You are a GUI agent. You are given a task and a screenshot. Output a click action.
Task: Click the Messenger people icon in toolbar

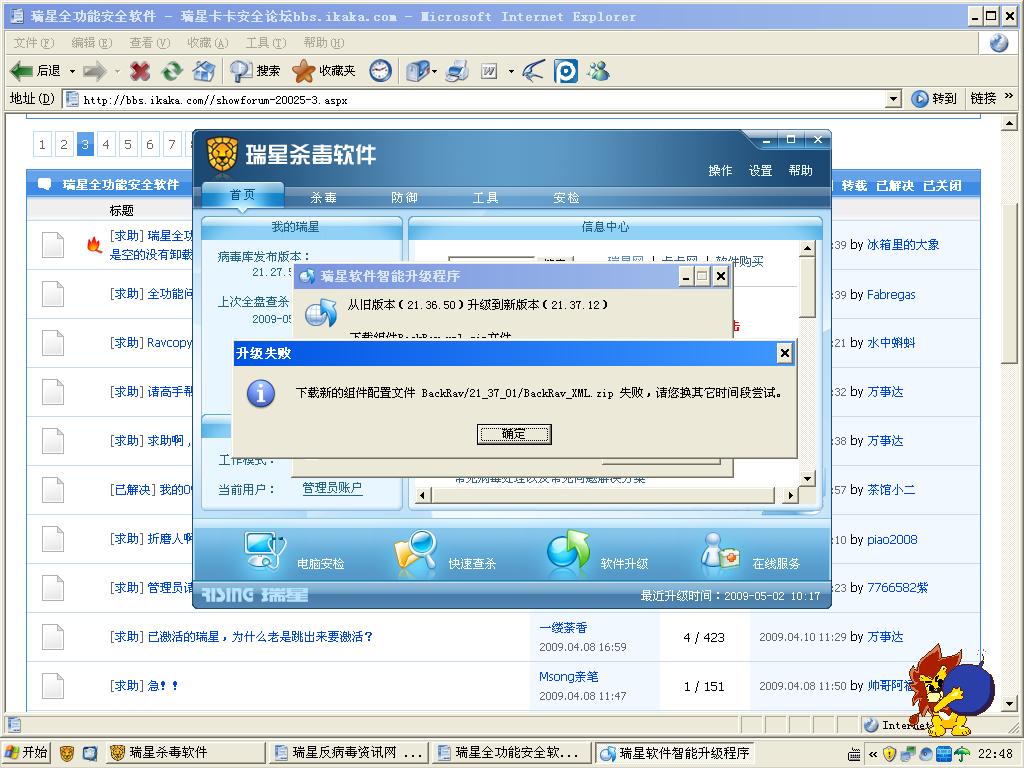[x=598, y=71]
